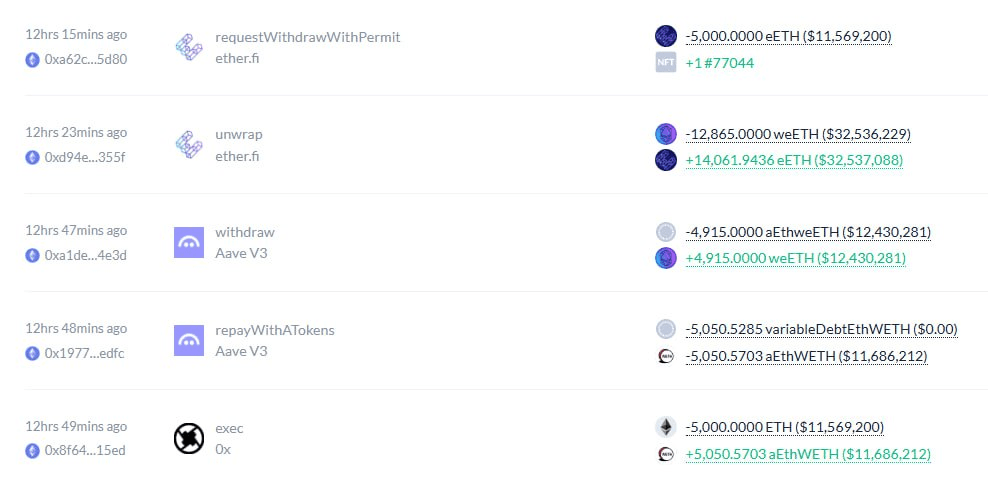Click the -5,050.5285 variableDebtEthWETH link

pyautogui.click(x=821, y=329)
